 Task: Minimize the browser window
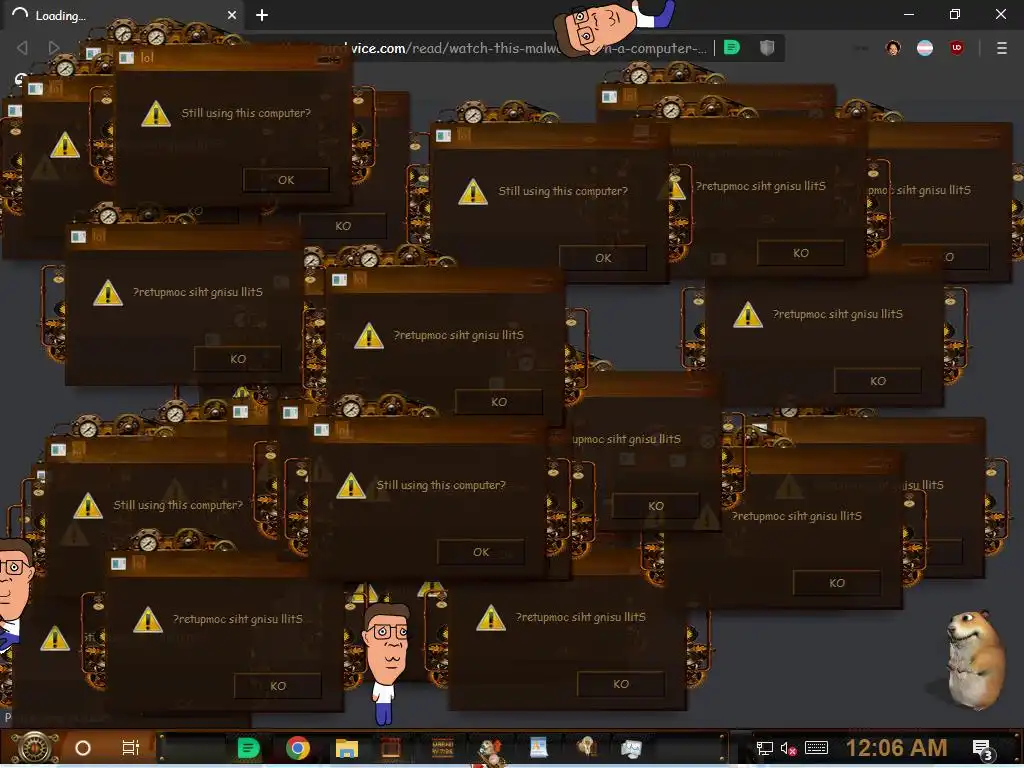[x=908, y=14]
